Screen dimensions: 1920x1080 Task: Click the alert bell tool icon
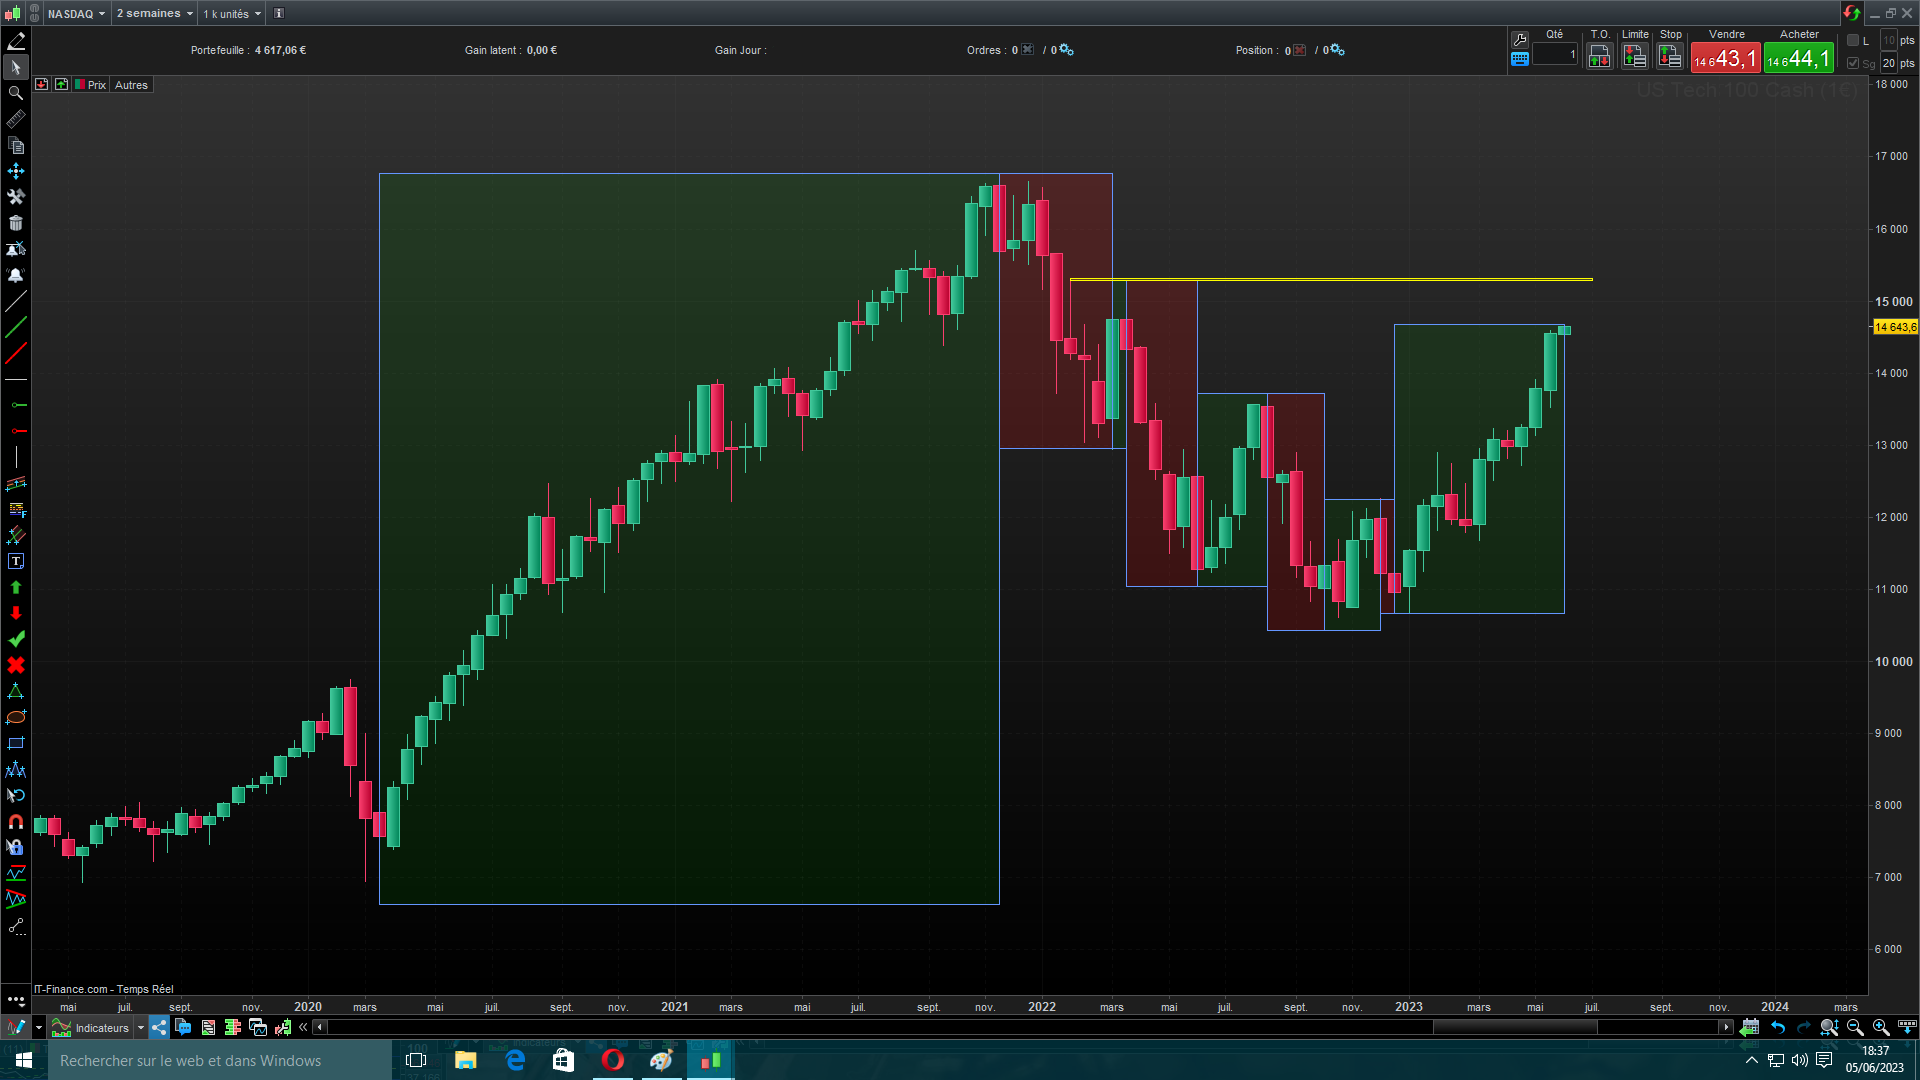tap(16, 275)
